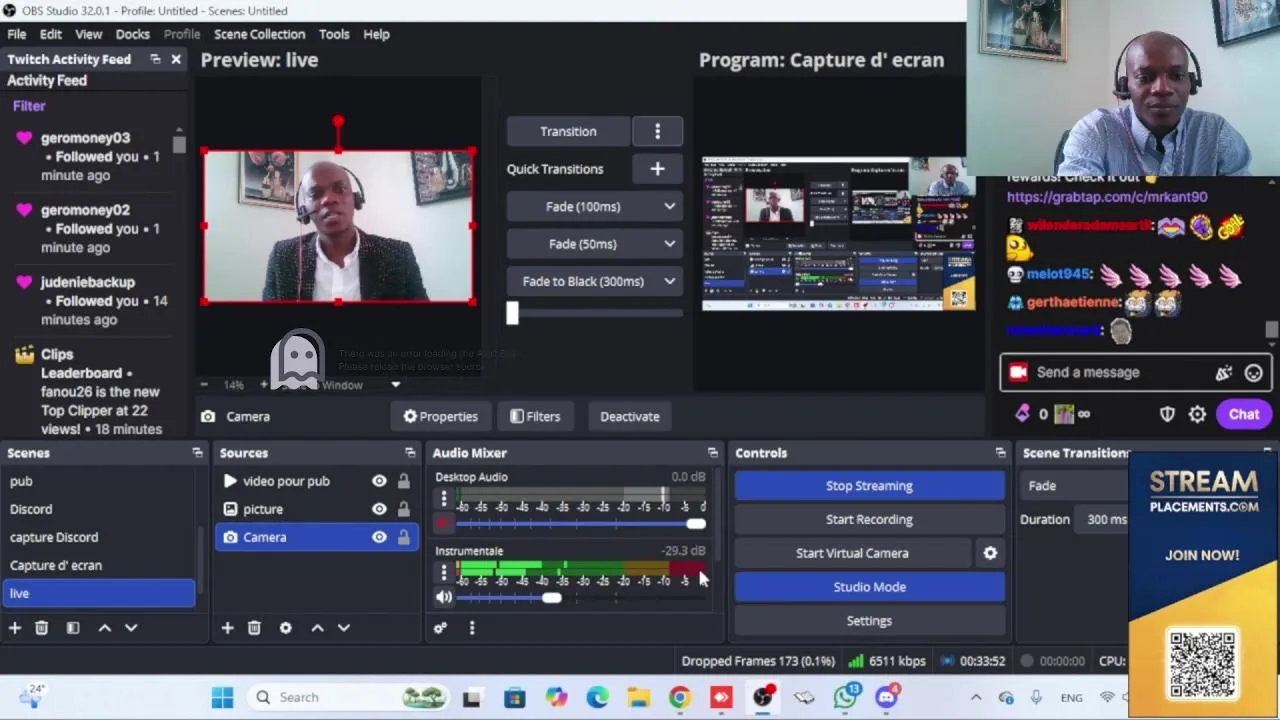This screenshot has height=720, width=1280.
Task: Open the Help menu
Action: pyautogui.click(x=376, y=34)
